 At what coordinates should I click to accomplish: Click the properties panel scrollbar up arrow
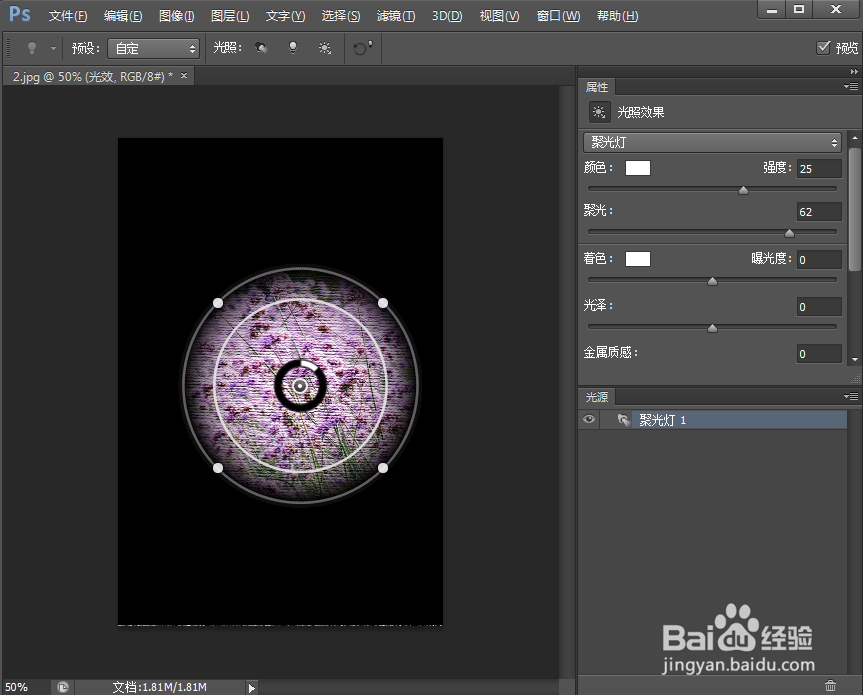click(855, 138)
